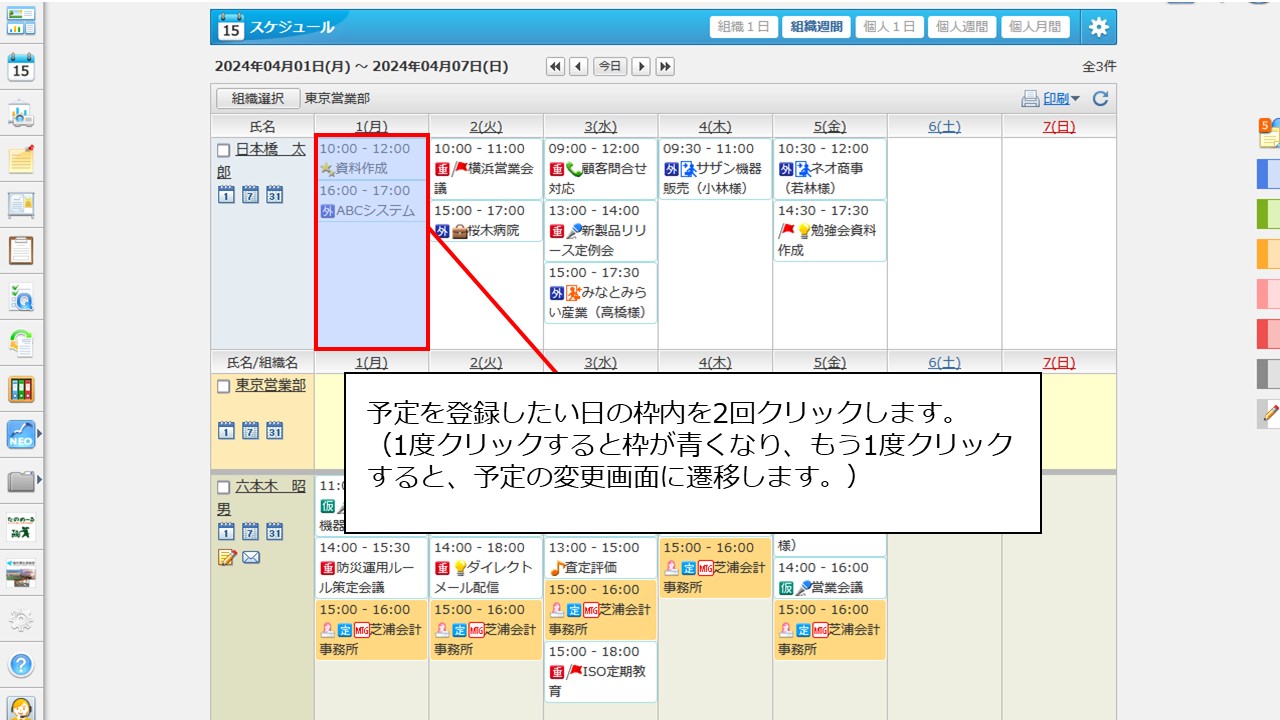This screenshot has width=1280, height=720.
Task: Click the refresh icon next to 印刷
Action: pos(1100,98)
